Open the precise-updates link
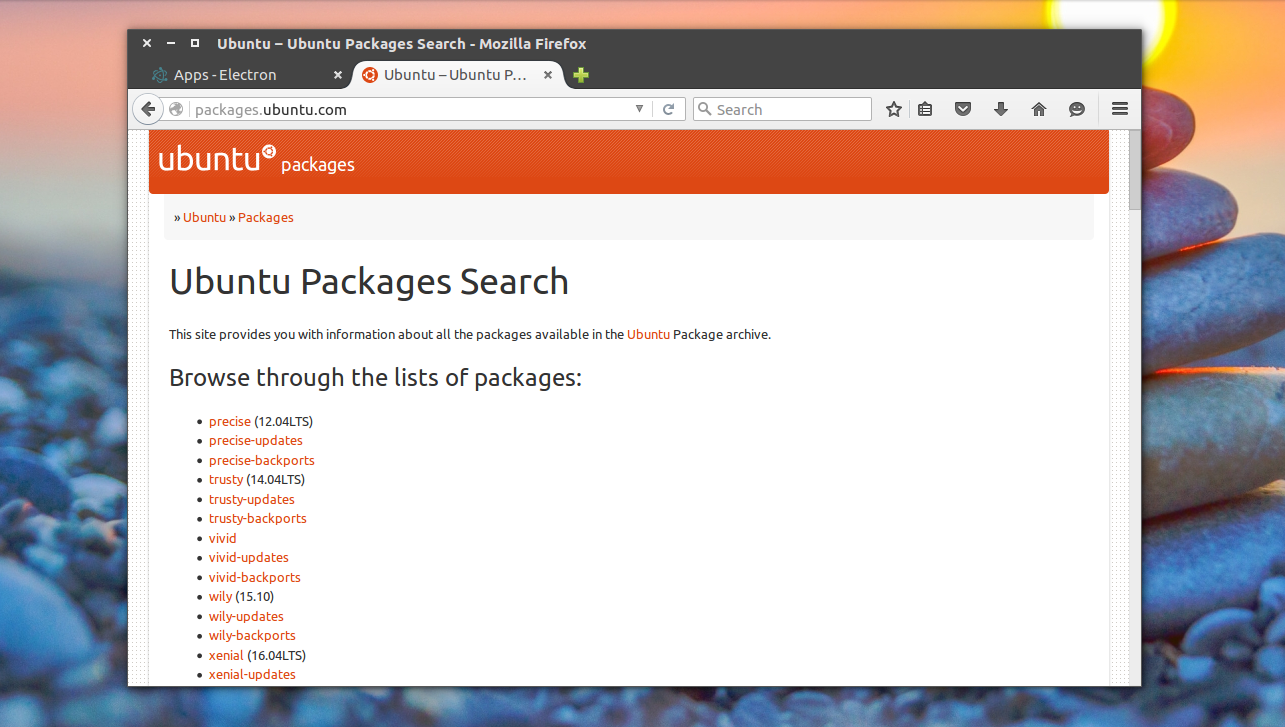The image size is (1285, 727). point(256,440)
